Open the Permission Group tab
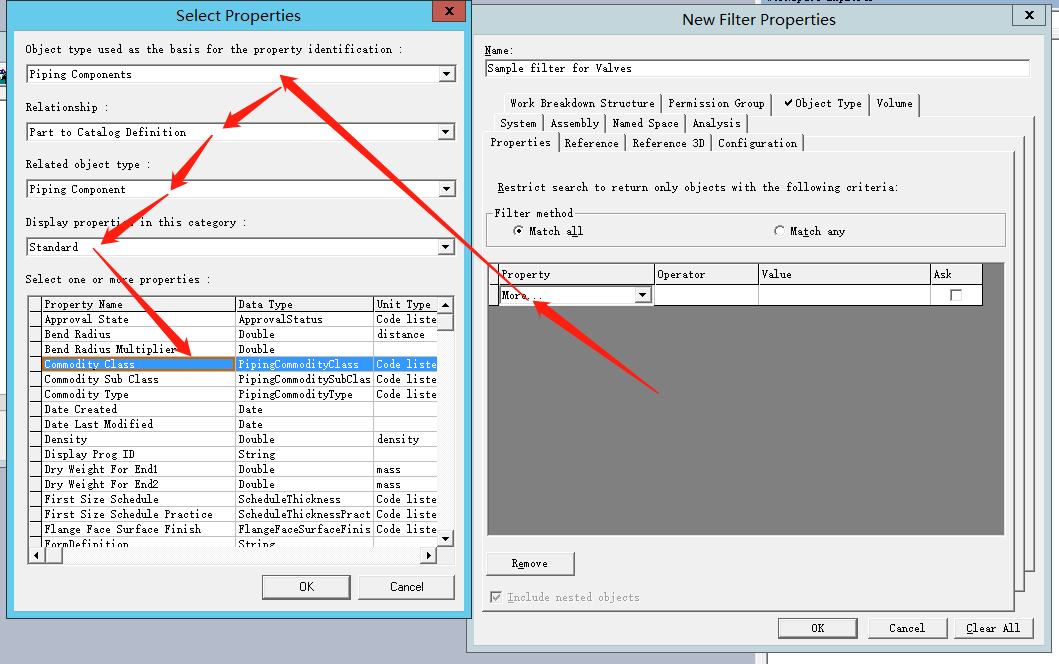 [x=716, y=103]
